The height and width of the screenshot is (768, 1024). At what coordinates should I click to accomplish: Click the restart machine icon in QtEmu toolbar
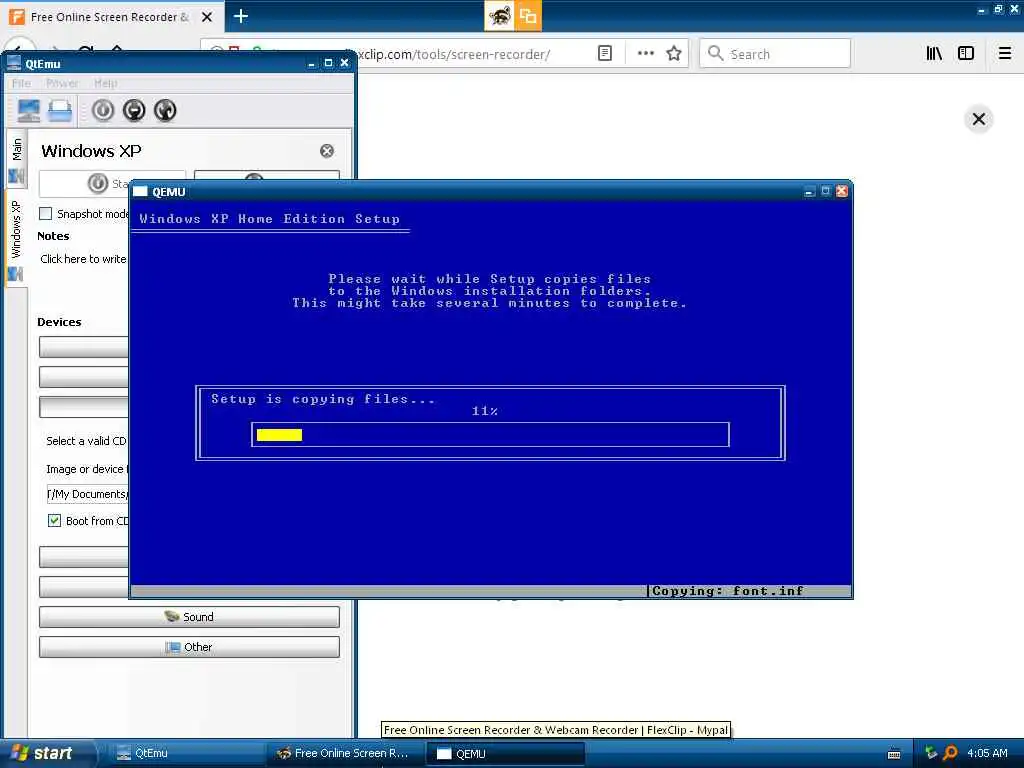pyautogui.click(x=165, y=110)
